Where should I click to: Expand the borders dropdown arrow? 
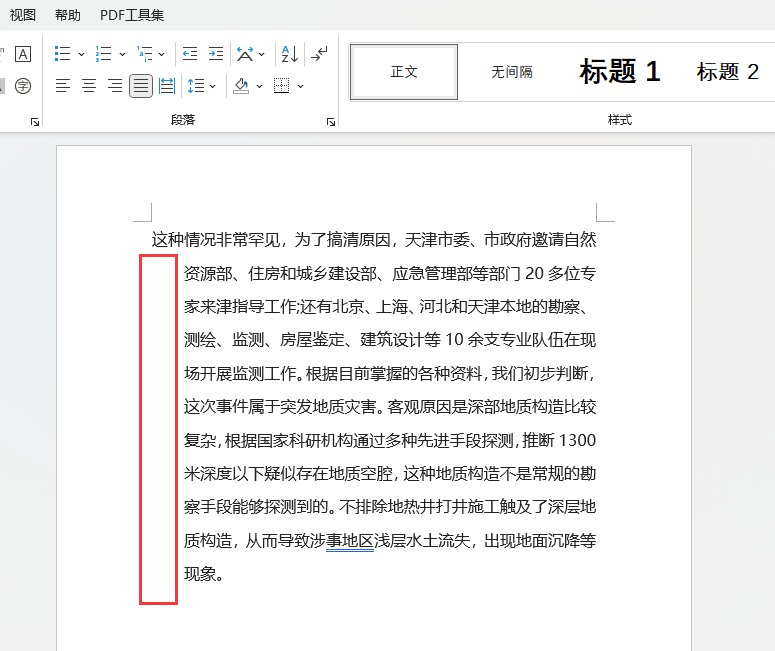tap(301, 87)
